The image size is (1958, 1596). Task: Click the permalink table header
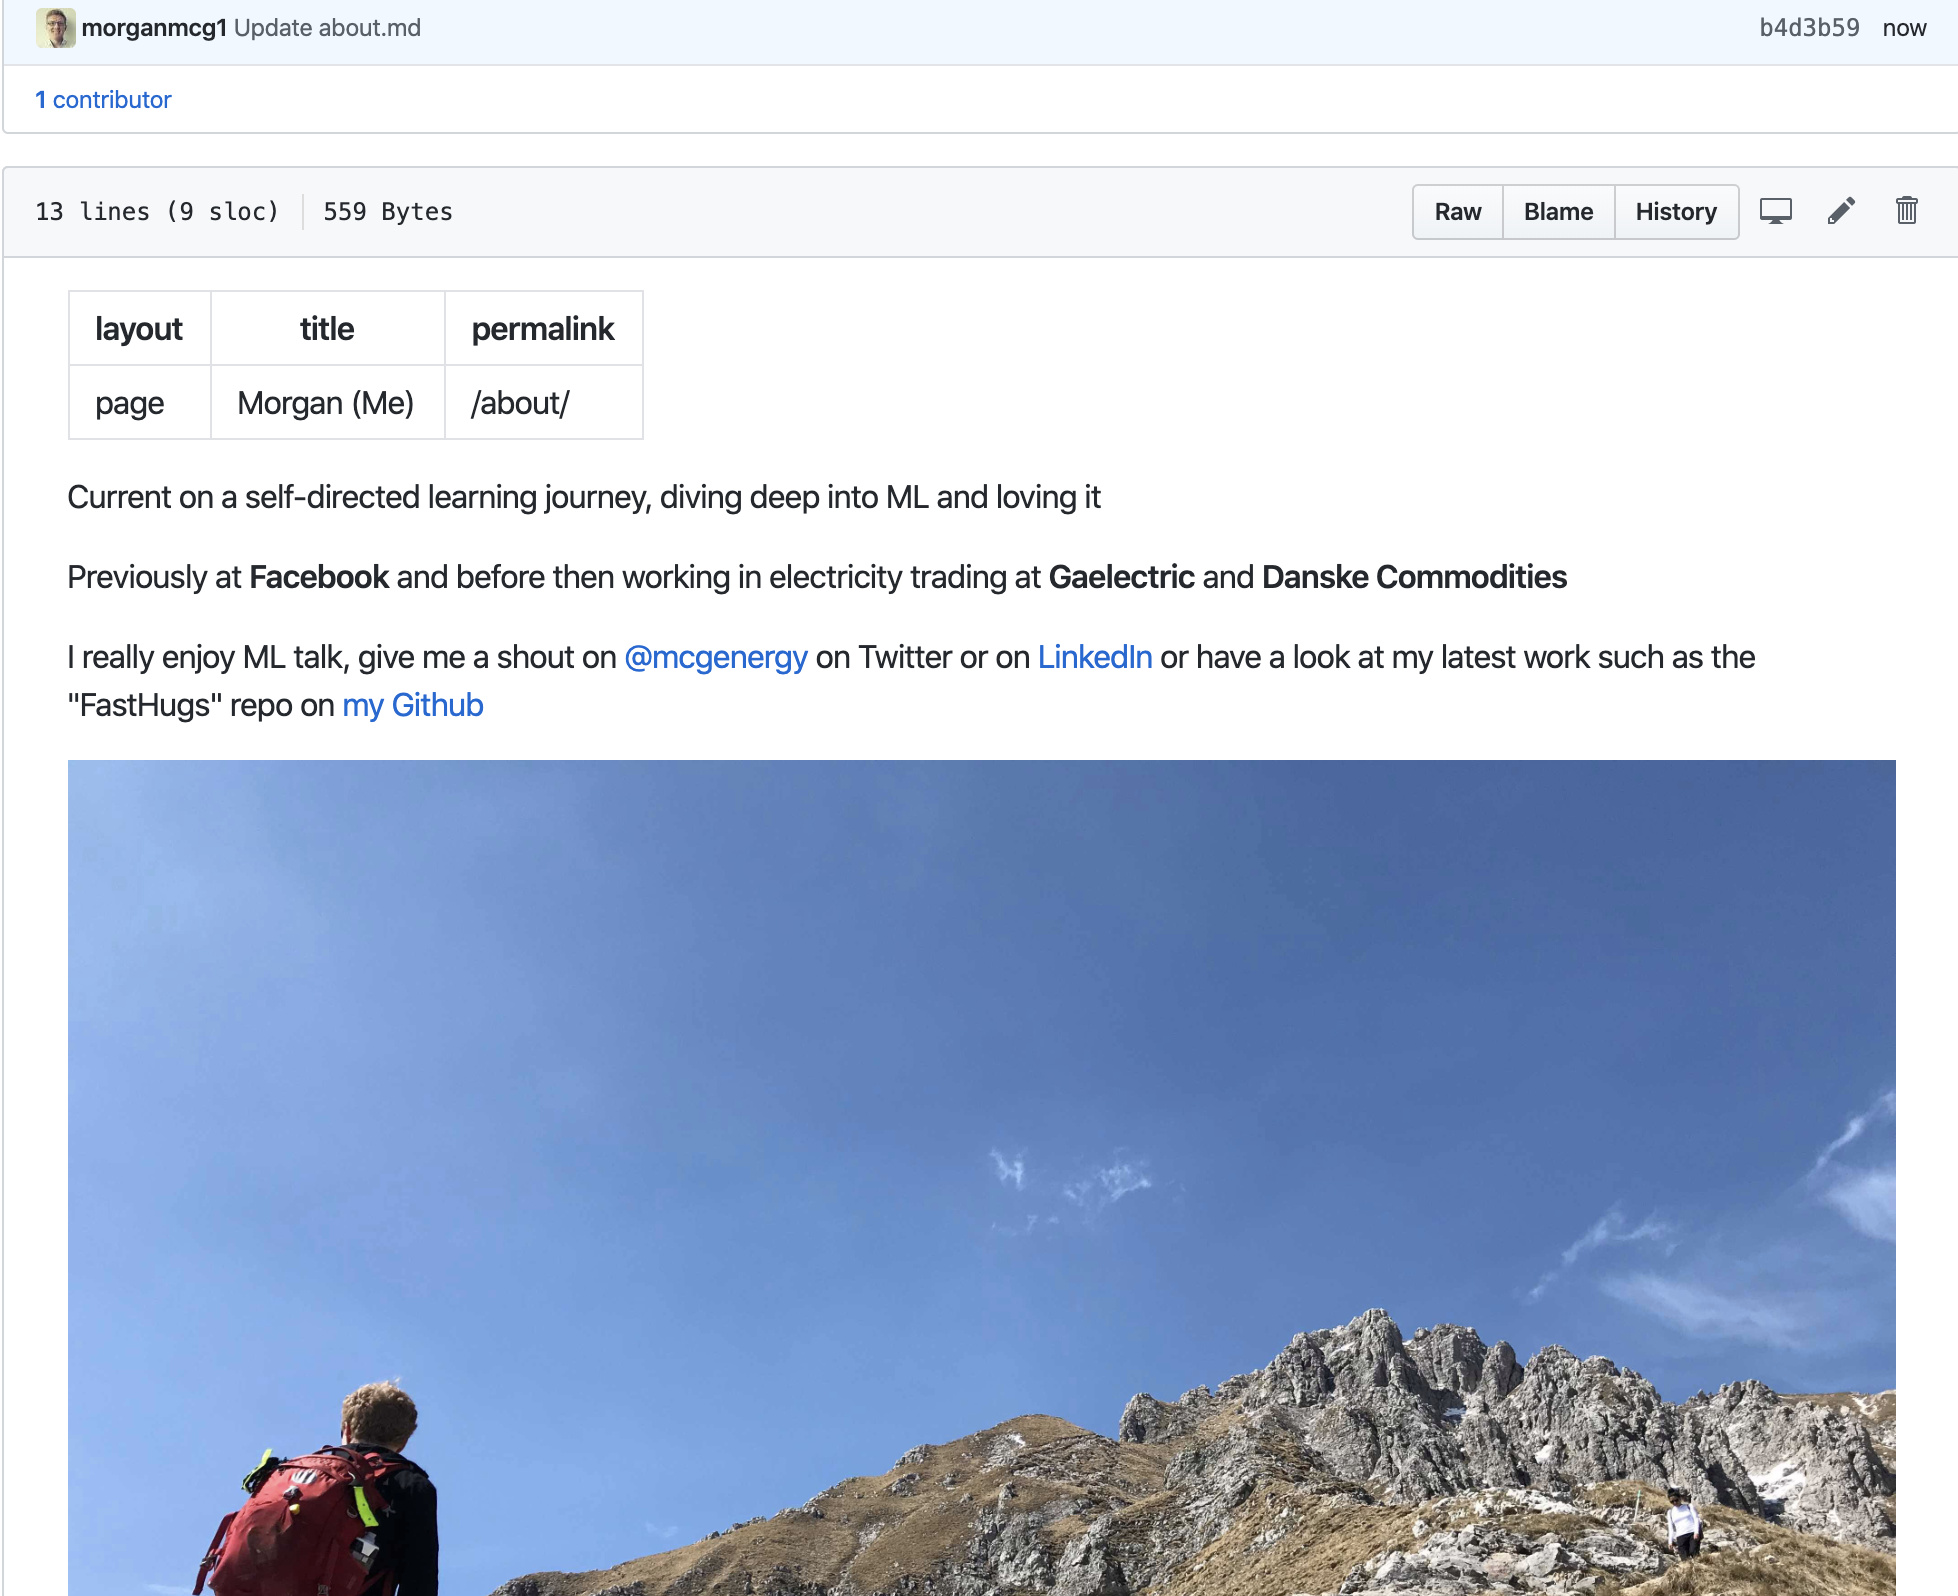(x=543, y=329)
